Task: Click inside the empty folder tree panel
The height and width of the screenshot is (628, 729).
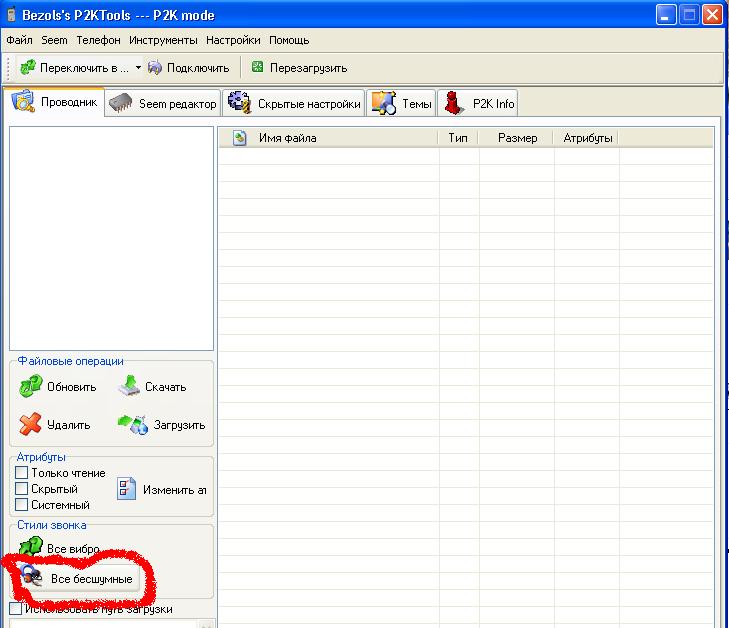Action: click(x=112, y=238)
